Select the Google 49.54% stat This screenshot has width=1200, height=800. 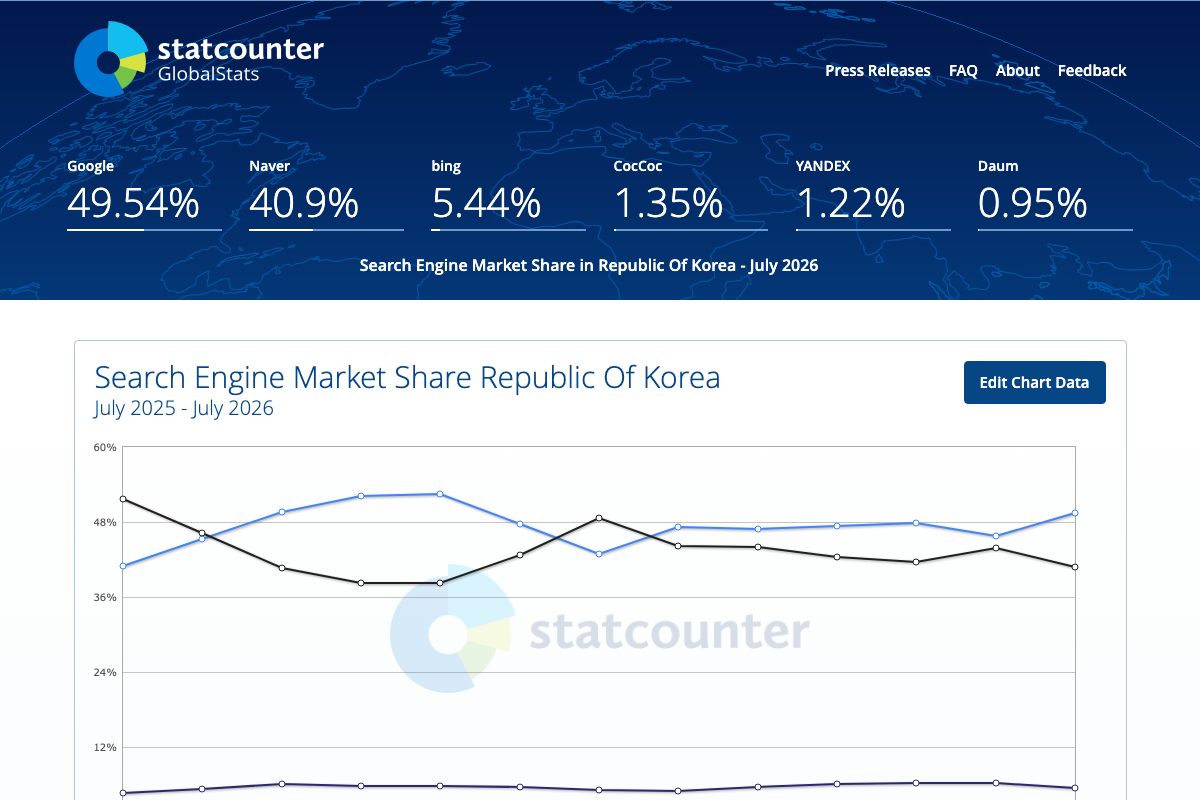click(x=144, y=194)
